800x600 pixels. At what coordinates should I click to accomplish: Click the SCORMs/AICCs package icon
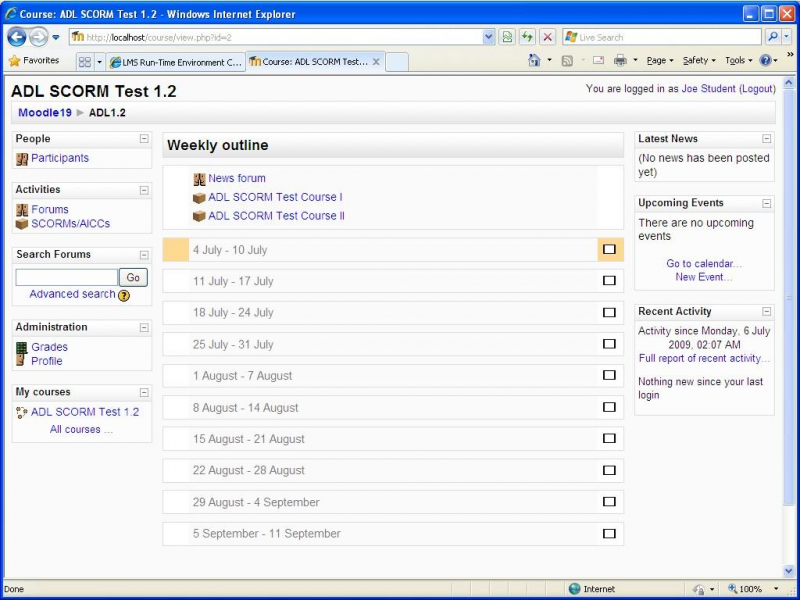coord(22,224)
